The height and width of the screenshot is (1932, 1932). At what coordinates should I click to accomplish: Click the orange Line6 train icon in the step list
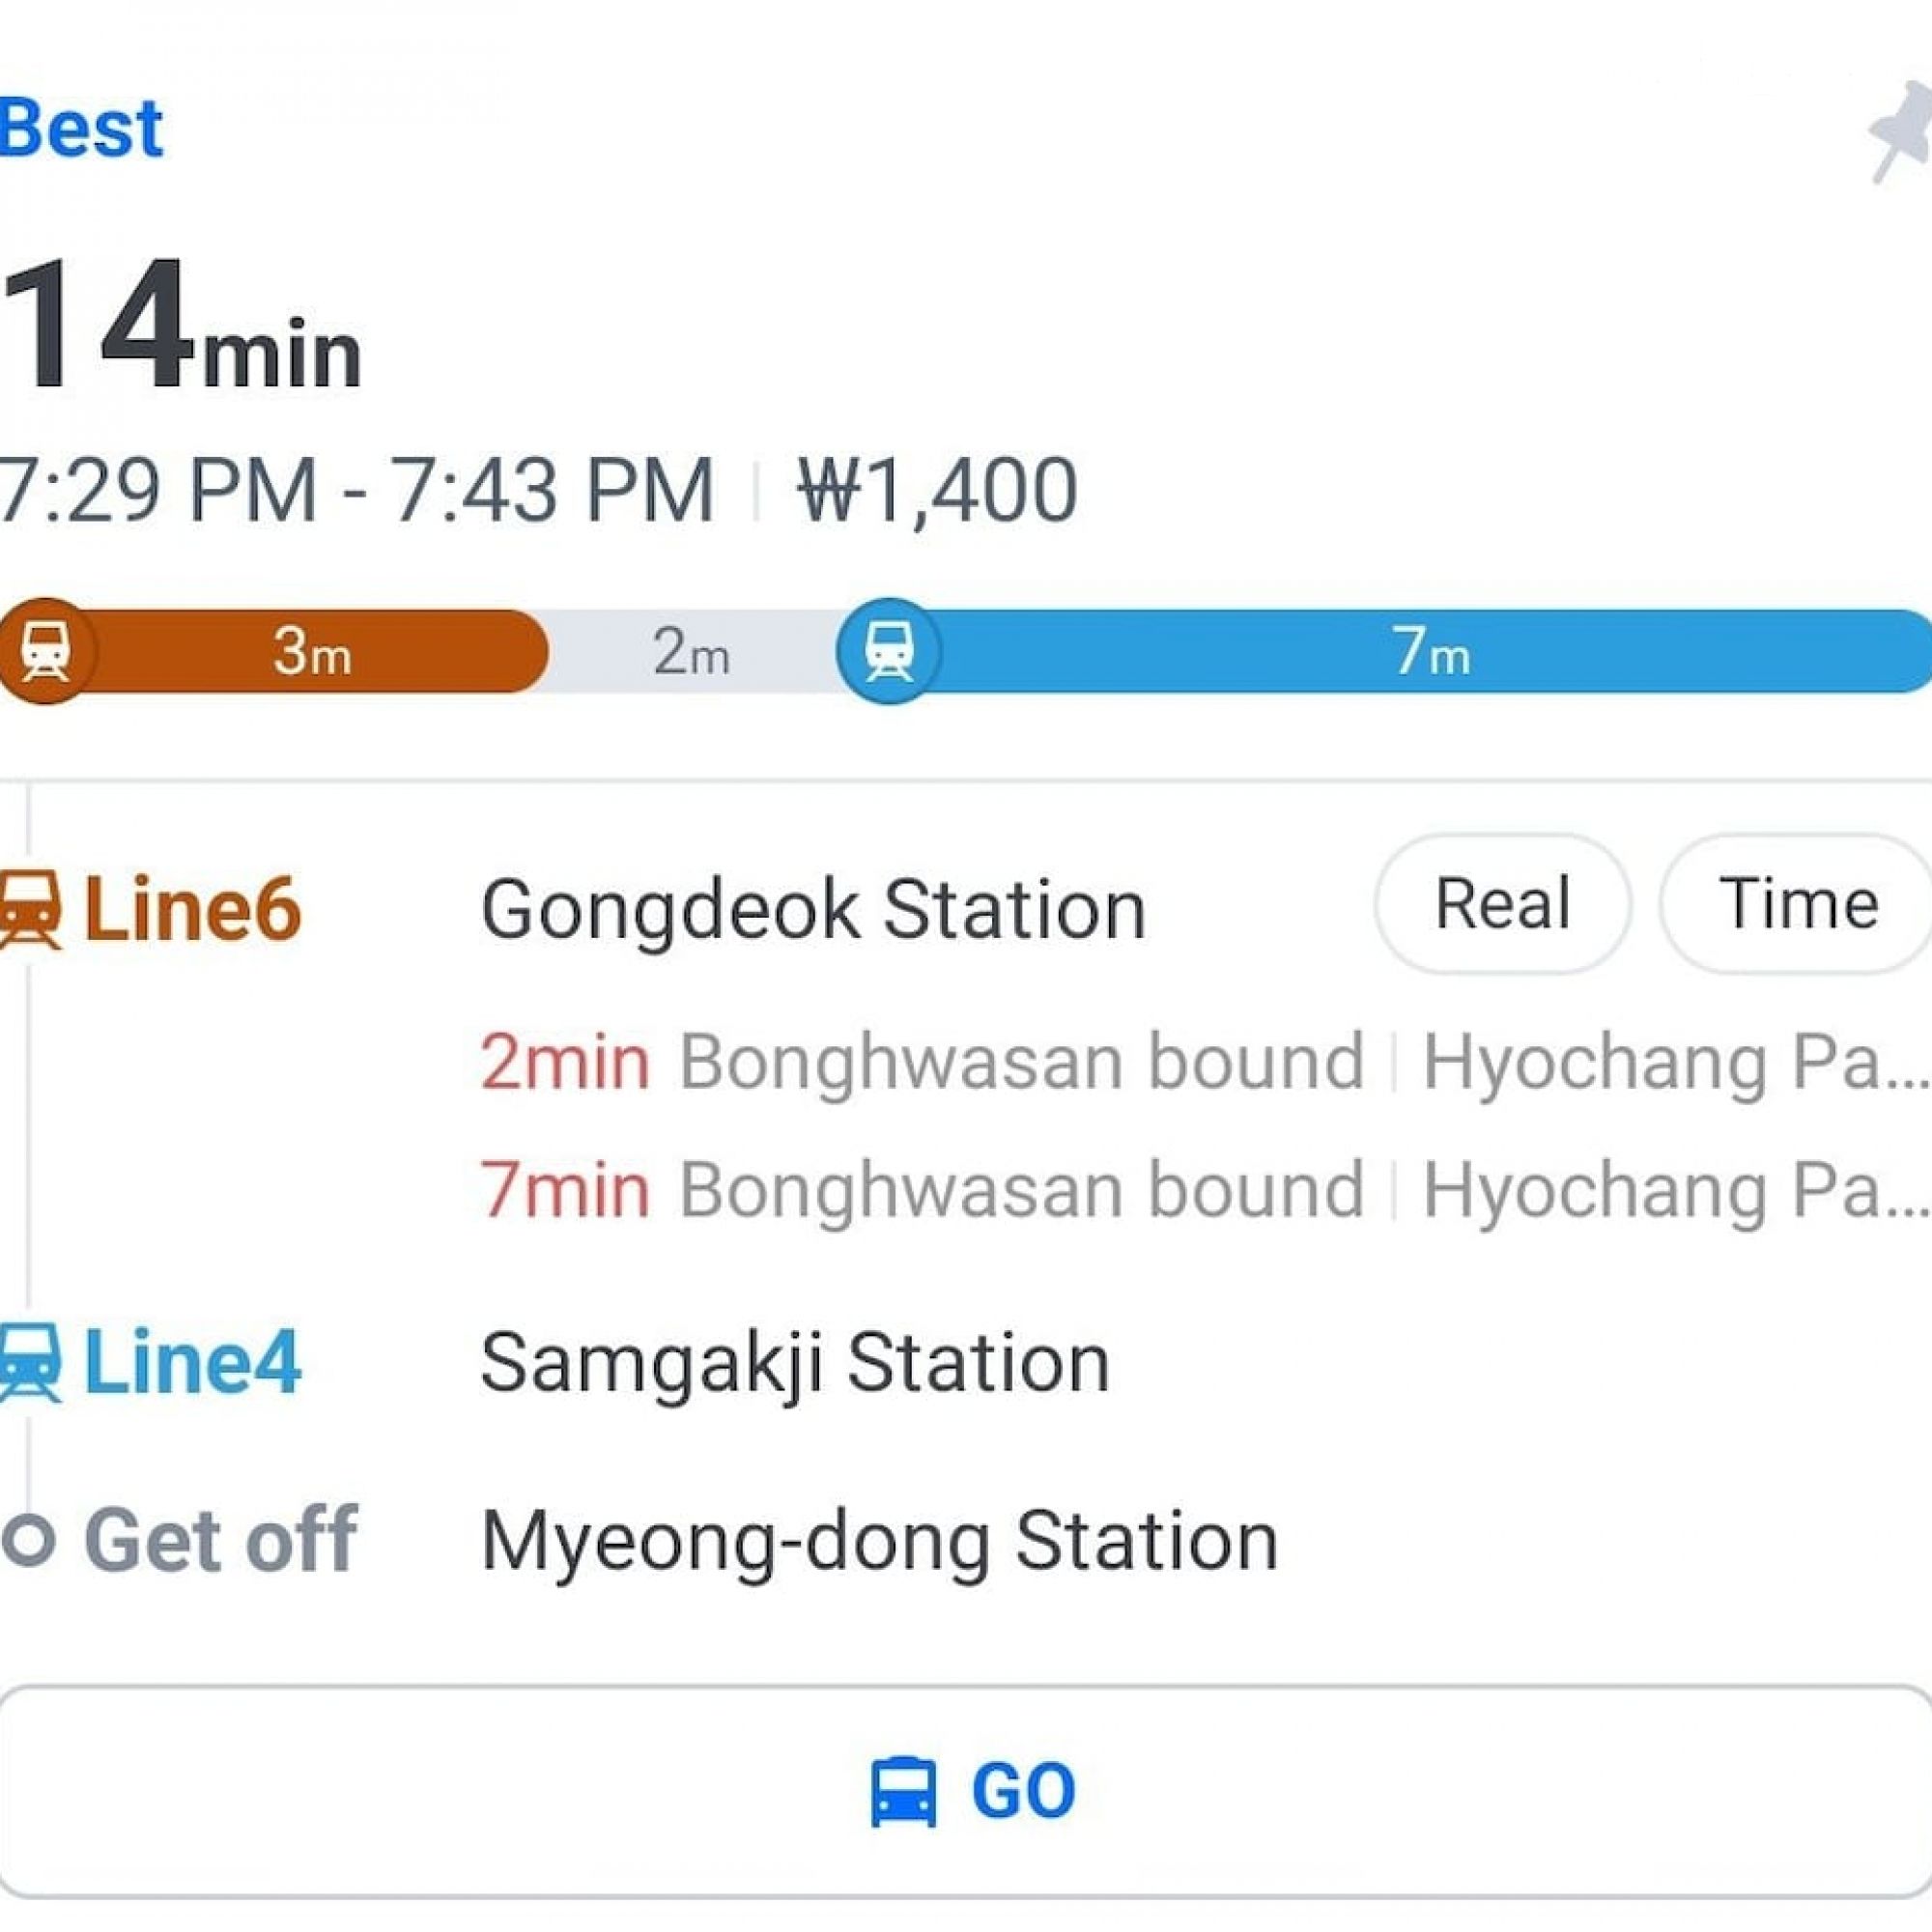click(30, 908)
